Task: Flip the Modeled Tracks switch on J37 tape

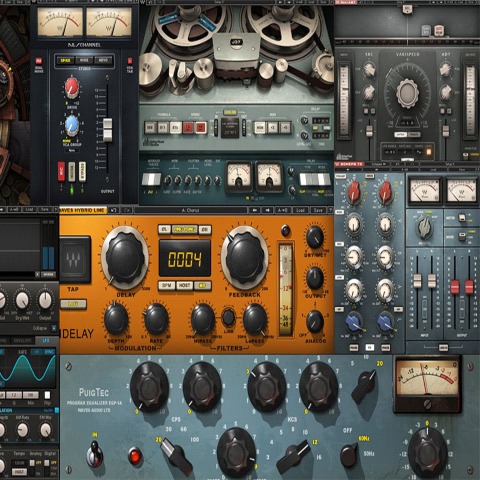Action: [x=152, y=180]
